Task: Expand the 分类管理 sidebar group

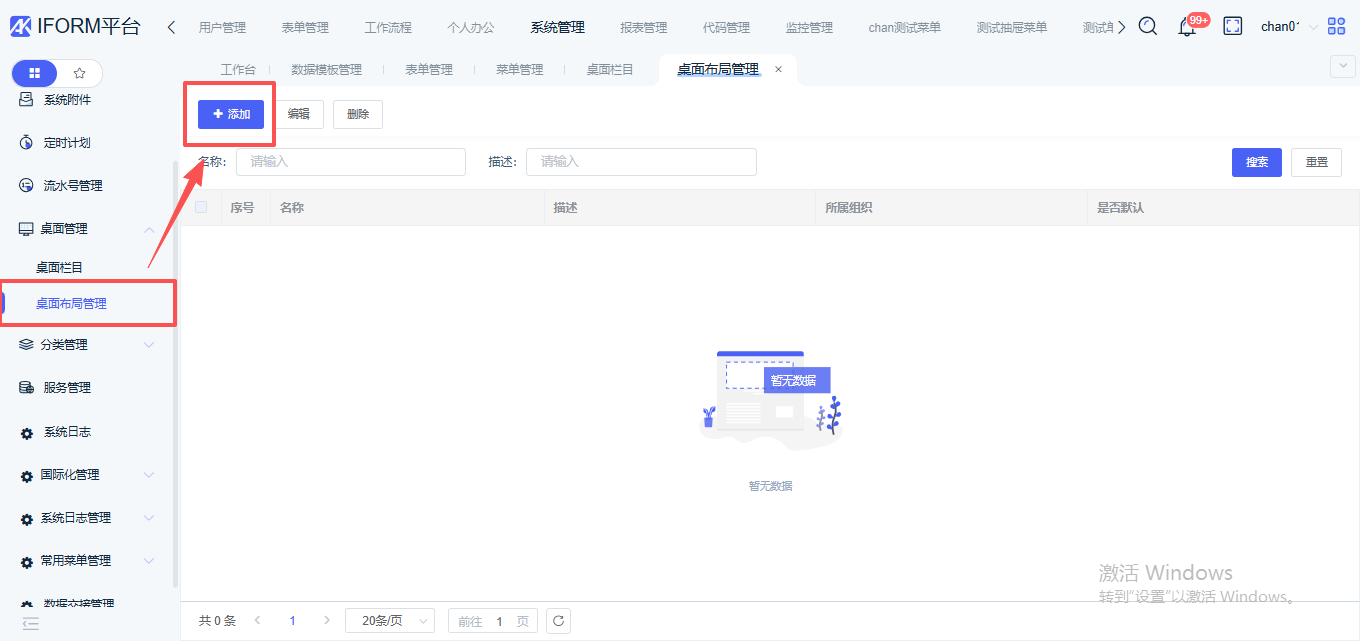Action: 149,345
